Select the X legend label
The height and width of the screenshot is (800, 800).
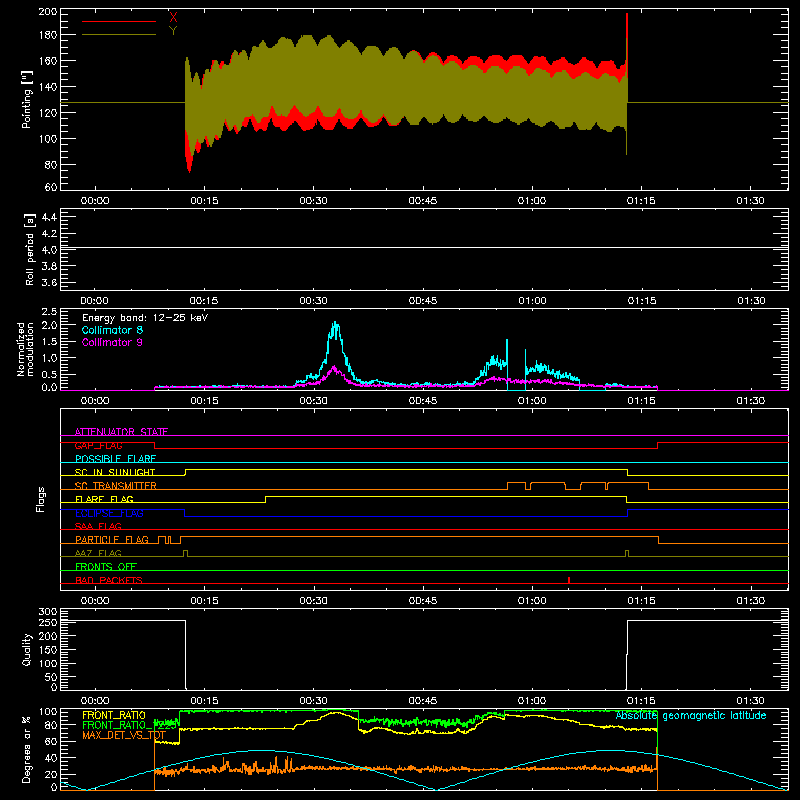pos(173,18)
